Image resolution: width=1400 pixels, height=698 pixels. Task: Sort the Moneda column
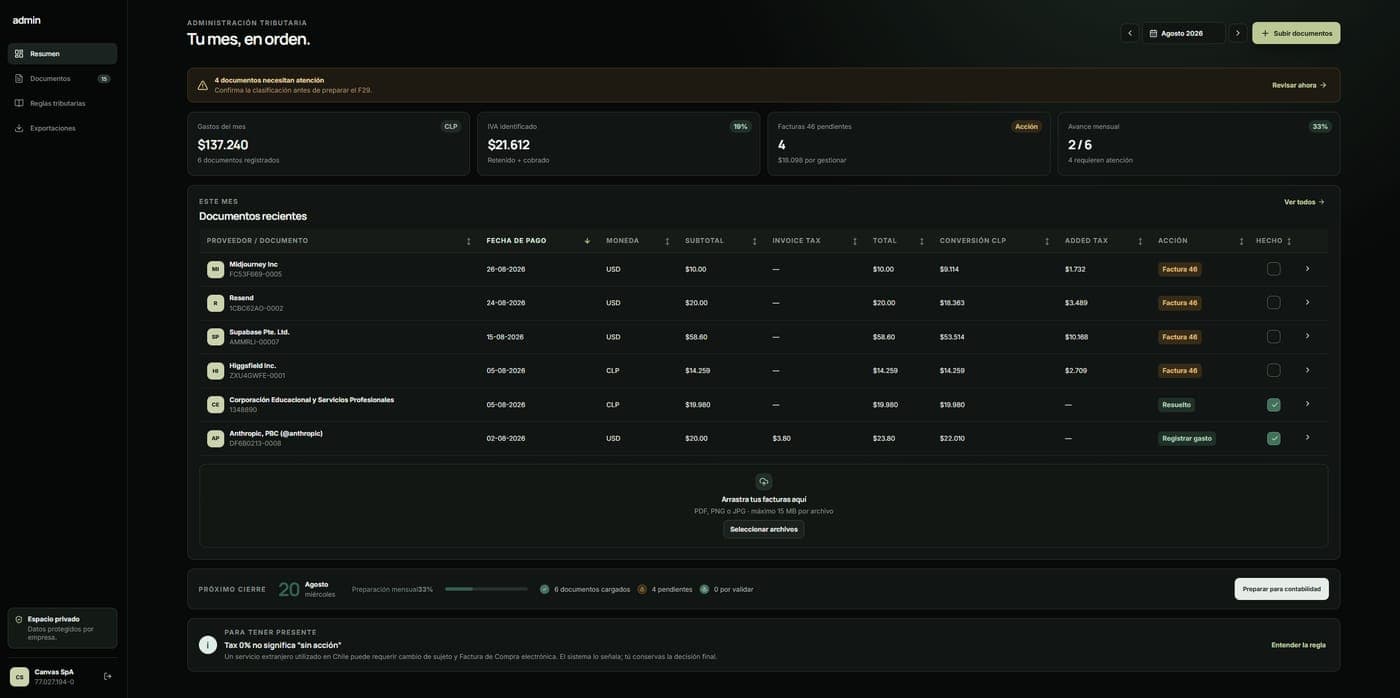pyautogui.click(x=667, y=241)
